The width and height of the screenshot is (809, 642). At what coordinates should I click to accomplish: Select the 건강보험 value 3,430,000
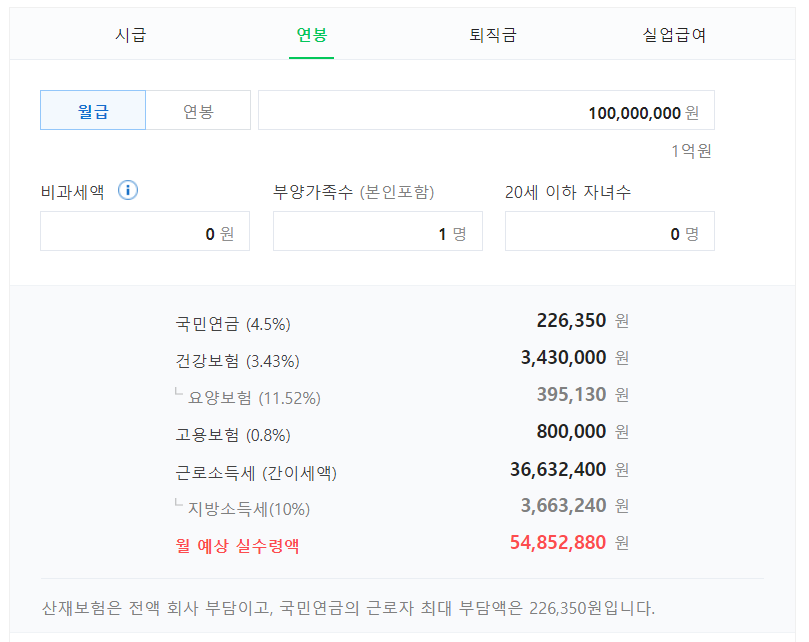tap(564, 358)
